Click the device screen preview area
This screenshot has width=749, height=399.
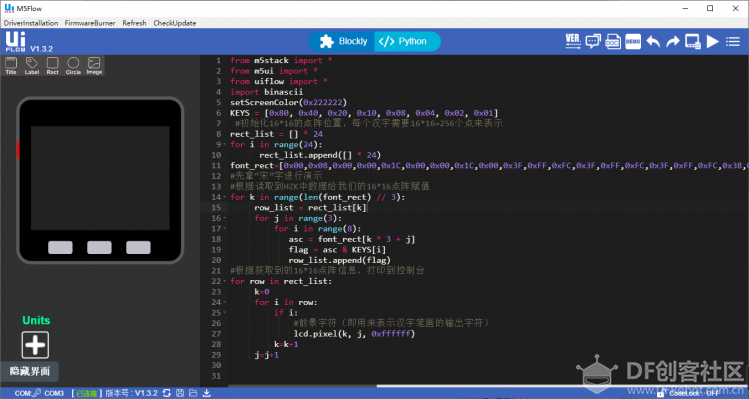tap(100, 178)
